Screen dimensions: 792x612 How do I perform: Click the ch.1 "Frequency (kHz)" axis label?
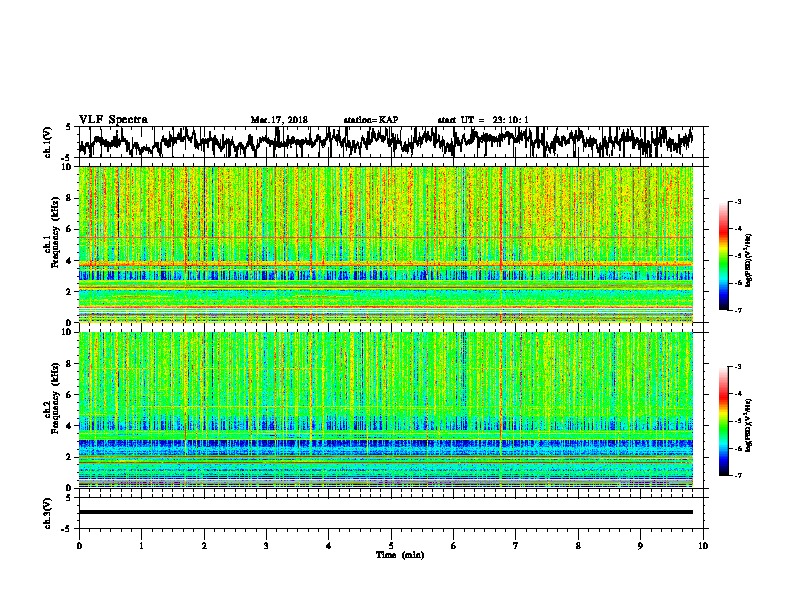click(55, 232)
